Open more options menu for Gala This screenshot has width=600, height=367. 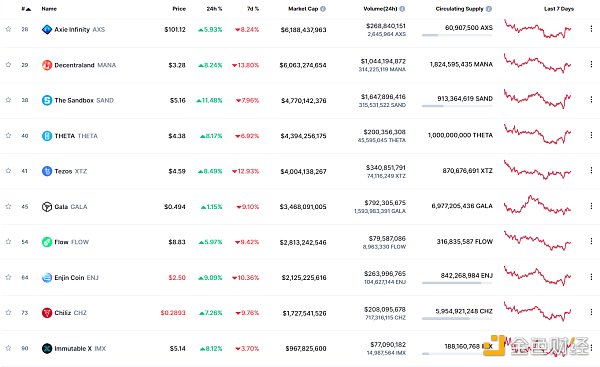591,206
